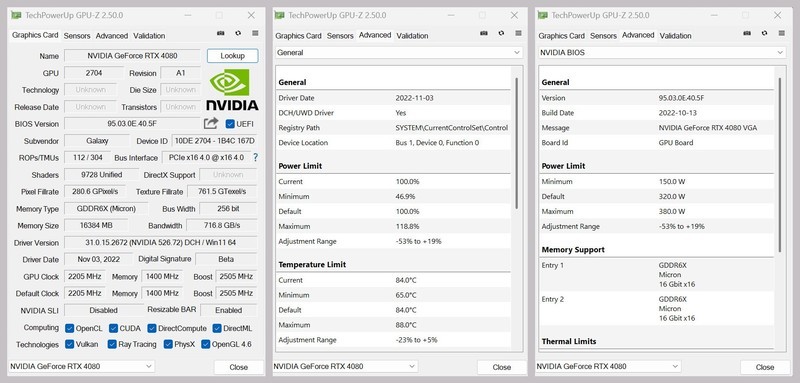Click the BIOS export share icon
Viewport: 800px width, 383px height.
click(211, 123)
